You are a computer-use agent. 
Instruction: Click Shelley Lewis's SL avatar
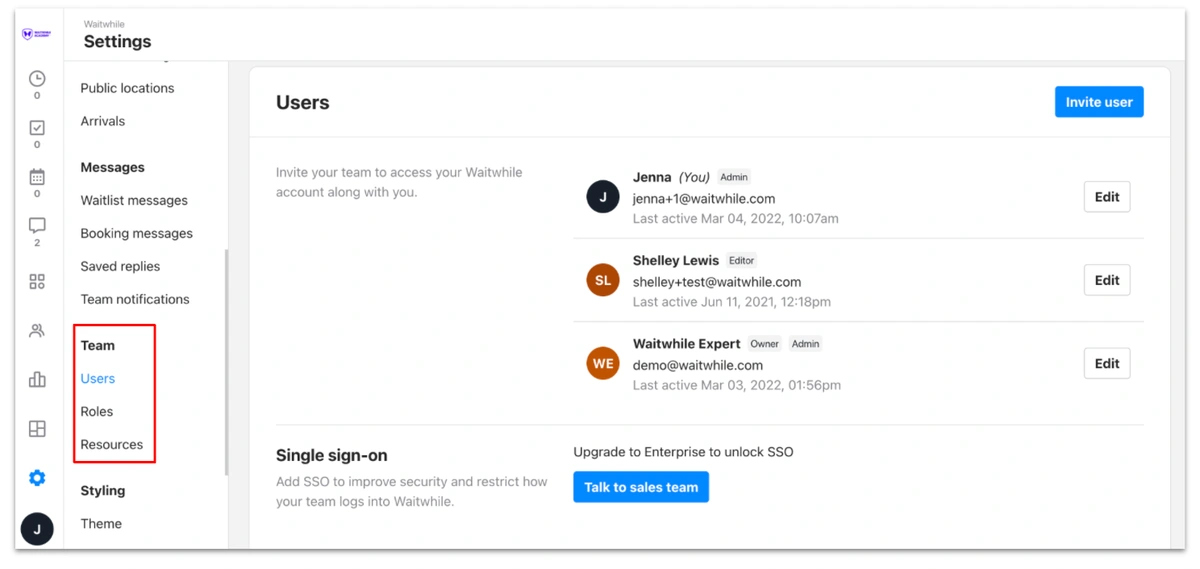603,280
